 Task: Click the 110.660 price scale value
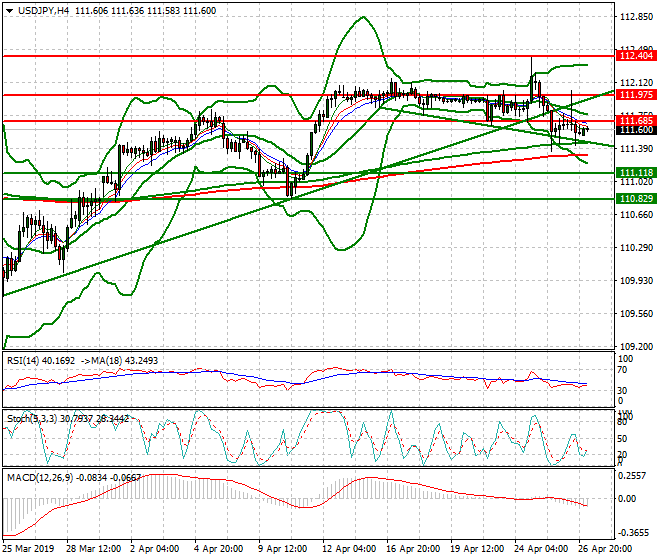tap(637, 215)
